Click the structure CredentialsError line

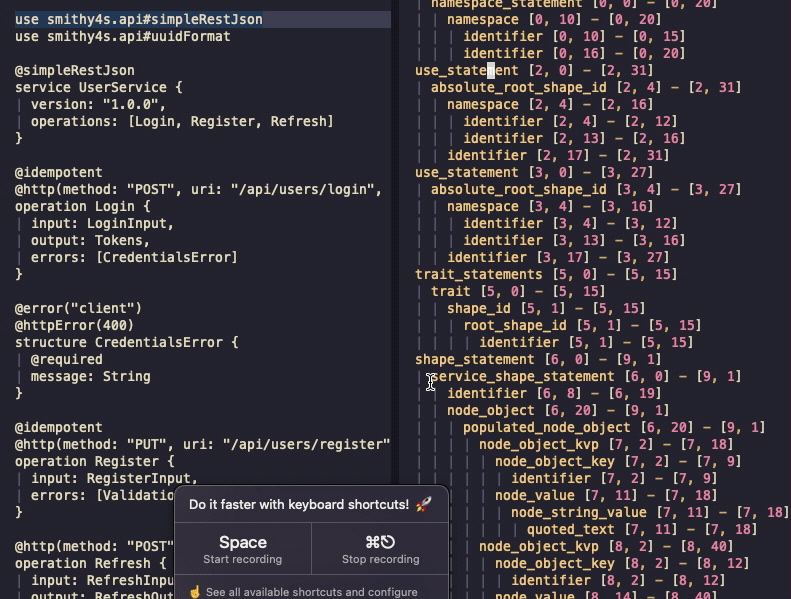(x=126, y=342)
